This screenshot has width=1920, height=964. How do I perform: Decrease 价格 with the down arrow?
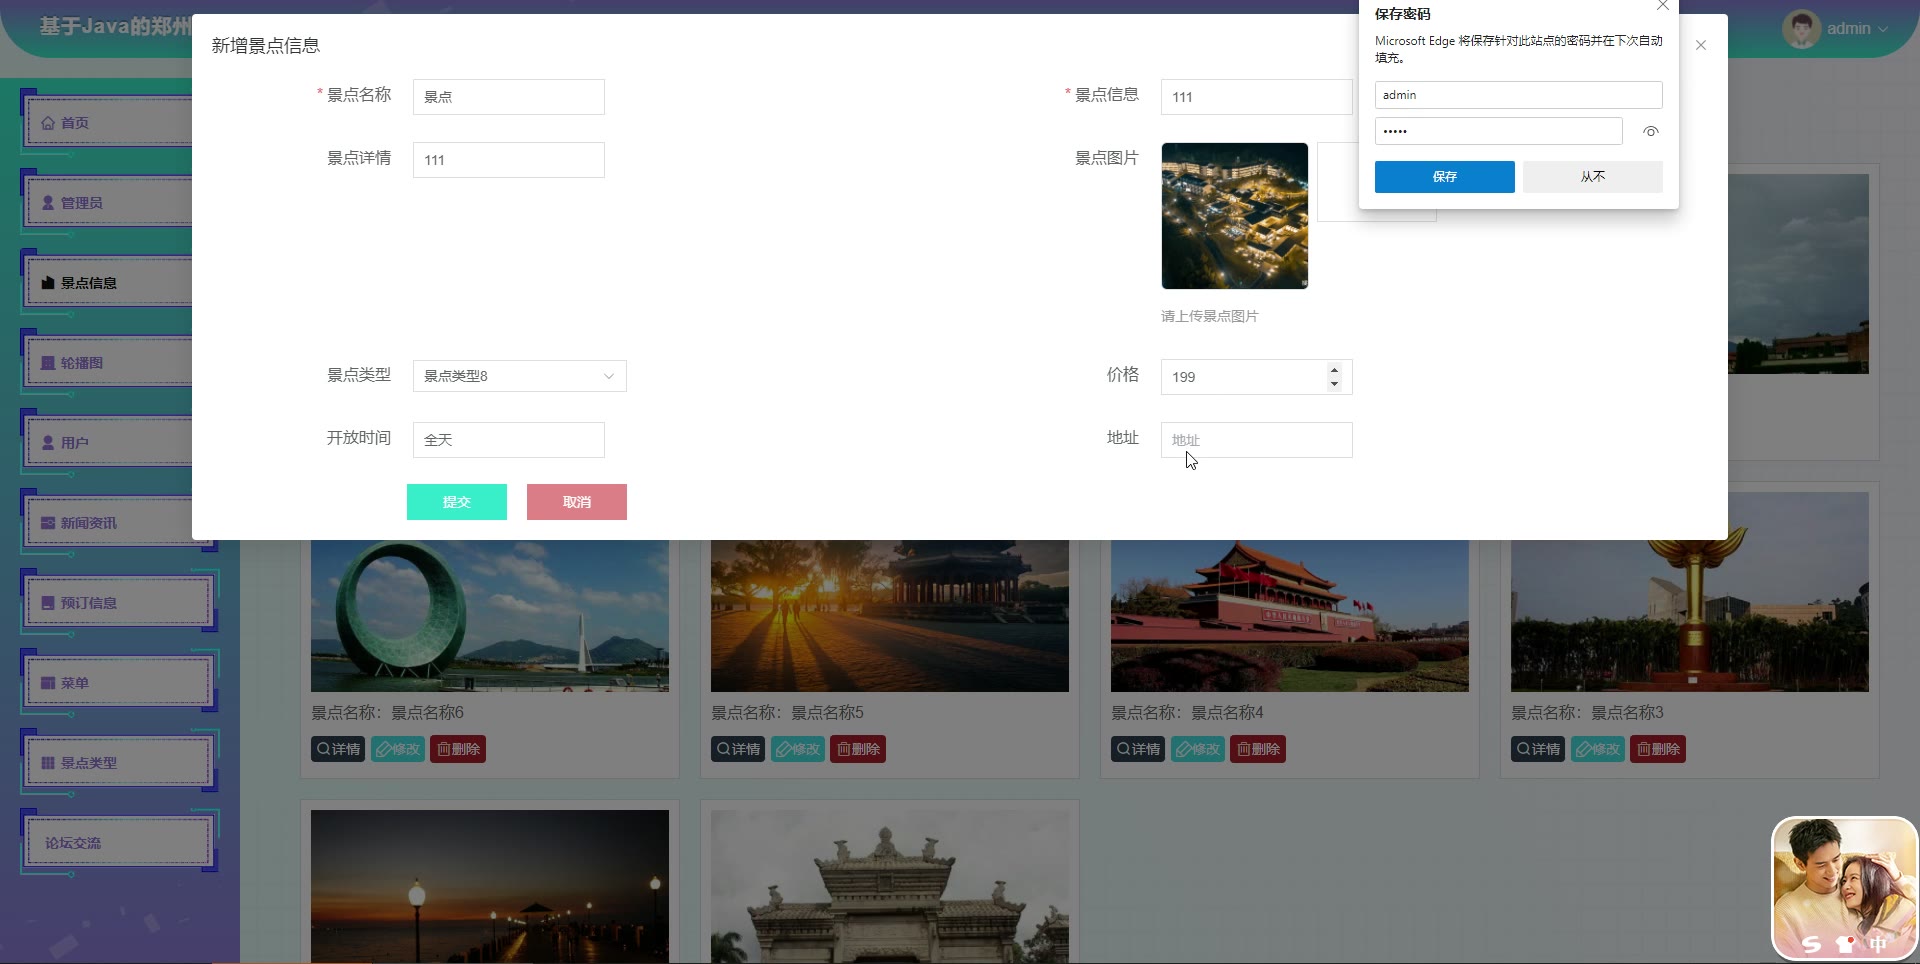(x=1334, y=384)
